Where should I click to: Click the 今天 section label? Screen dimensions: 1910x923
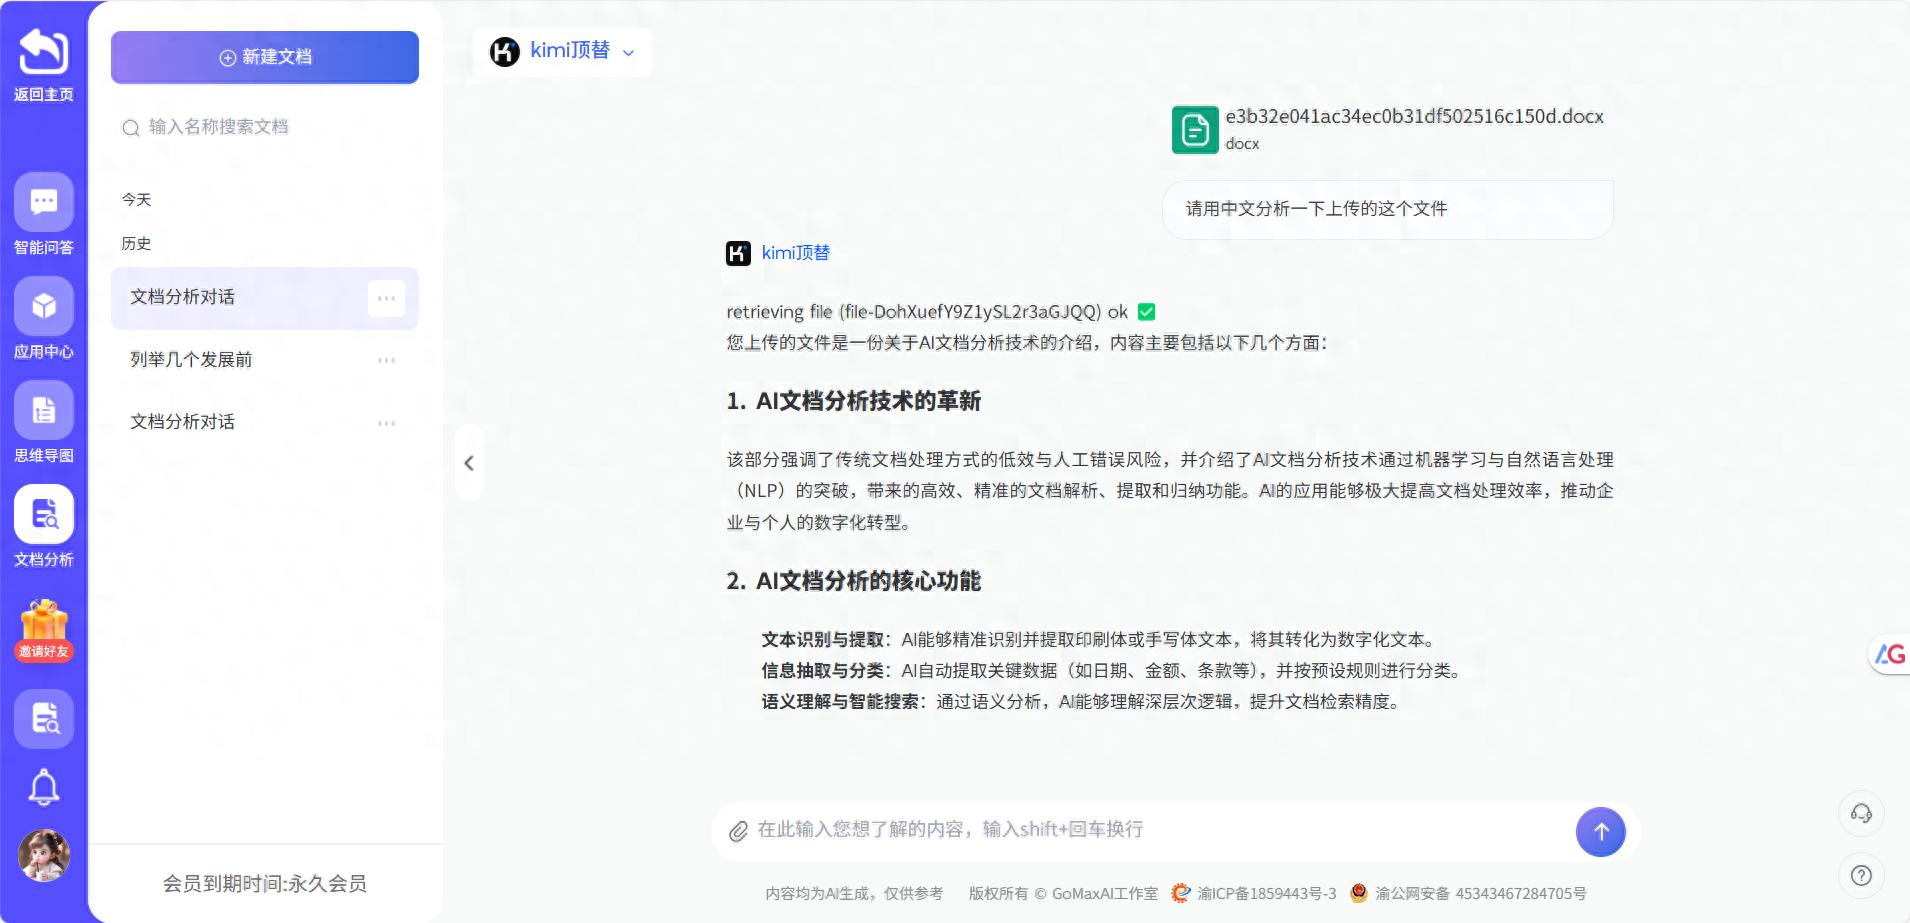tap(137, 200)
